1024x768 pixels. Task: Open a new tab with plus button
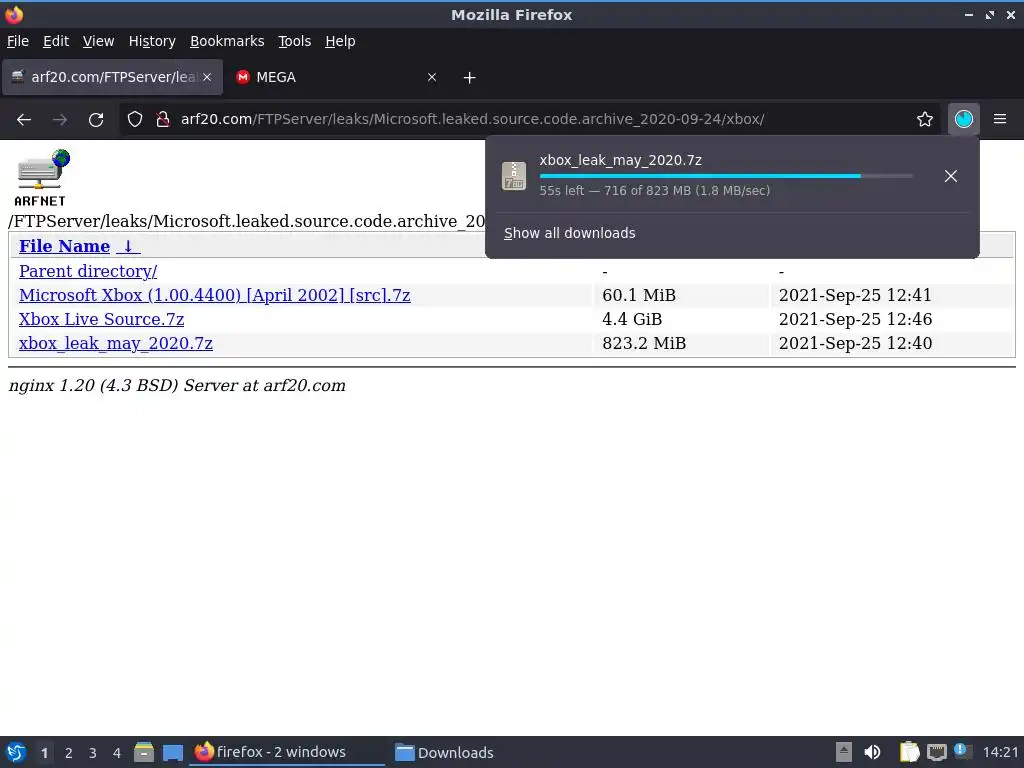[x=470, y=78]
